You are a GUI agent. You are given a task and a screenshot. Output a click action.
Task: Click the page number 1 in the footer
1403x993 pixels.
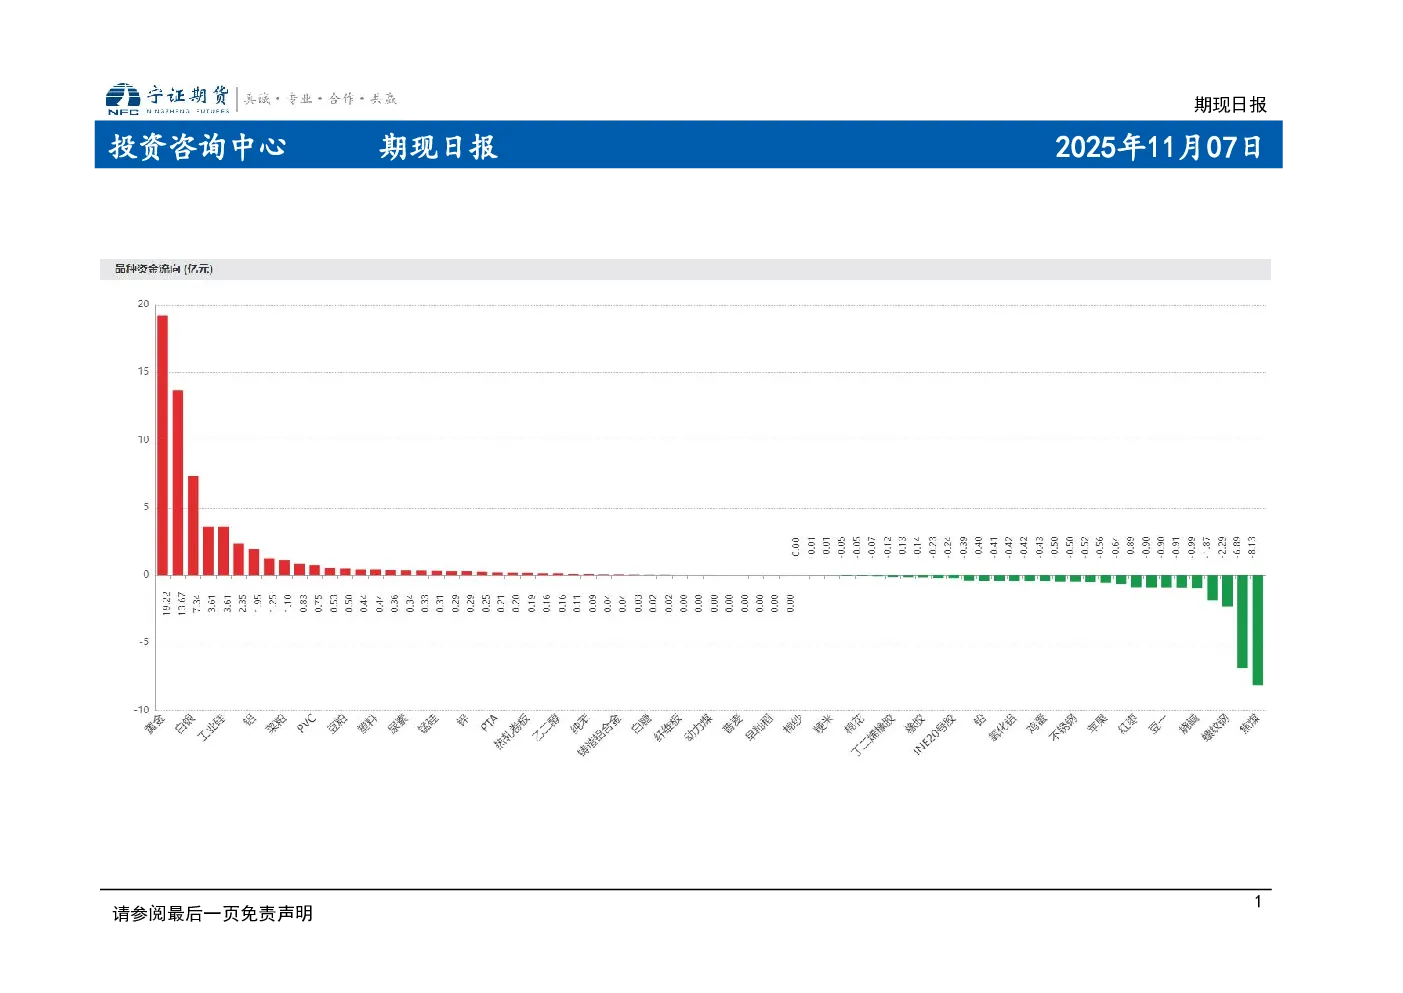1258,902
